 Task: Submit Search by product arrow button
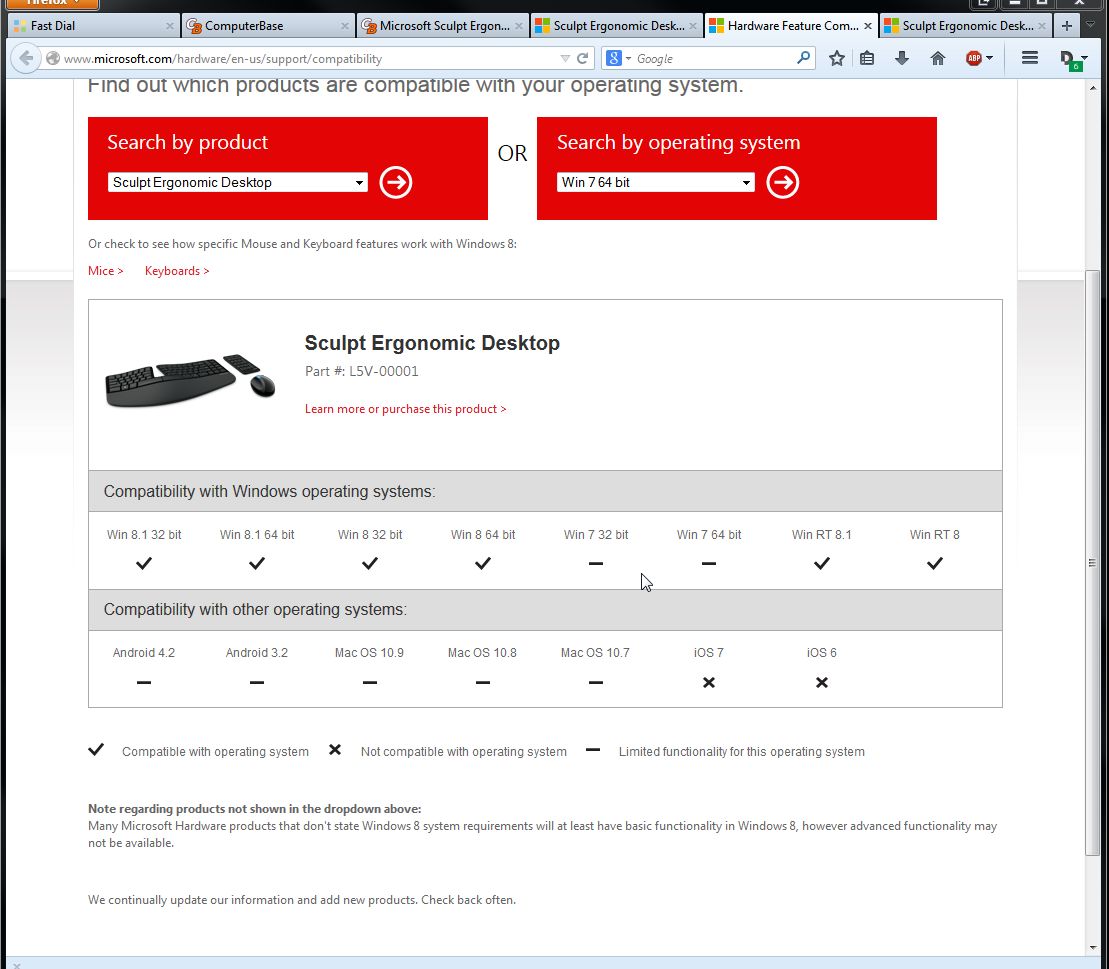(x=395, y=182)
